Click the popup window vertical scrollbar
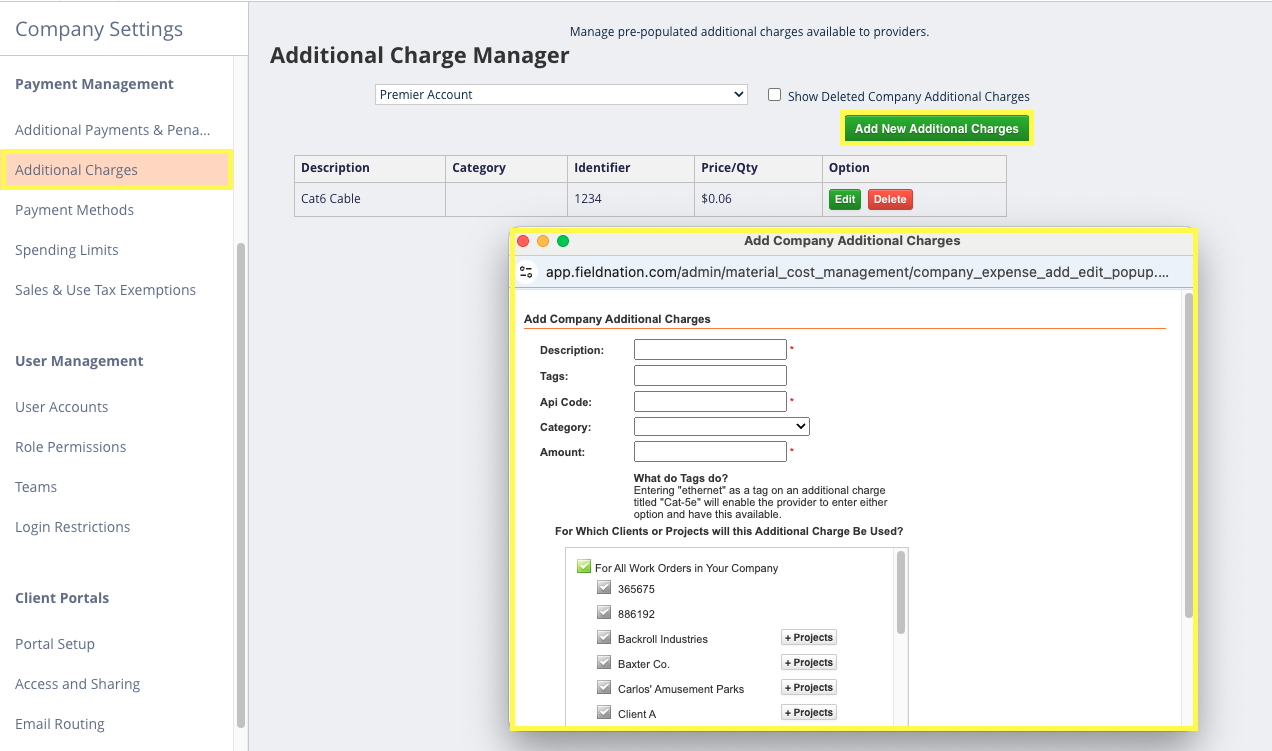Viewport: 1272px width, 751px height. 1188,455
